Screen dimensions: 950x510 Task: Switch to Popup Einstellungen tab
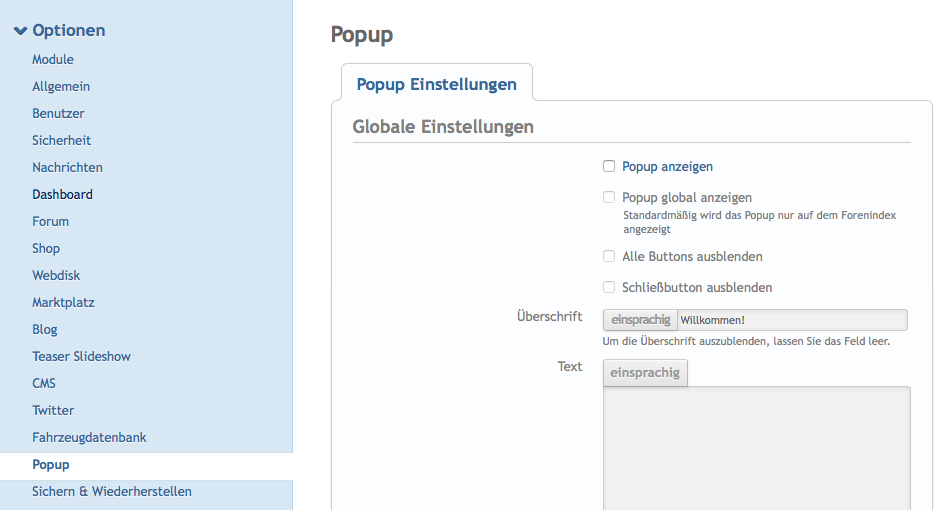(436, 84)
